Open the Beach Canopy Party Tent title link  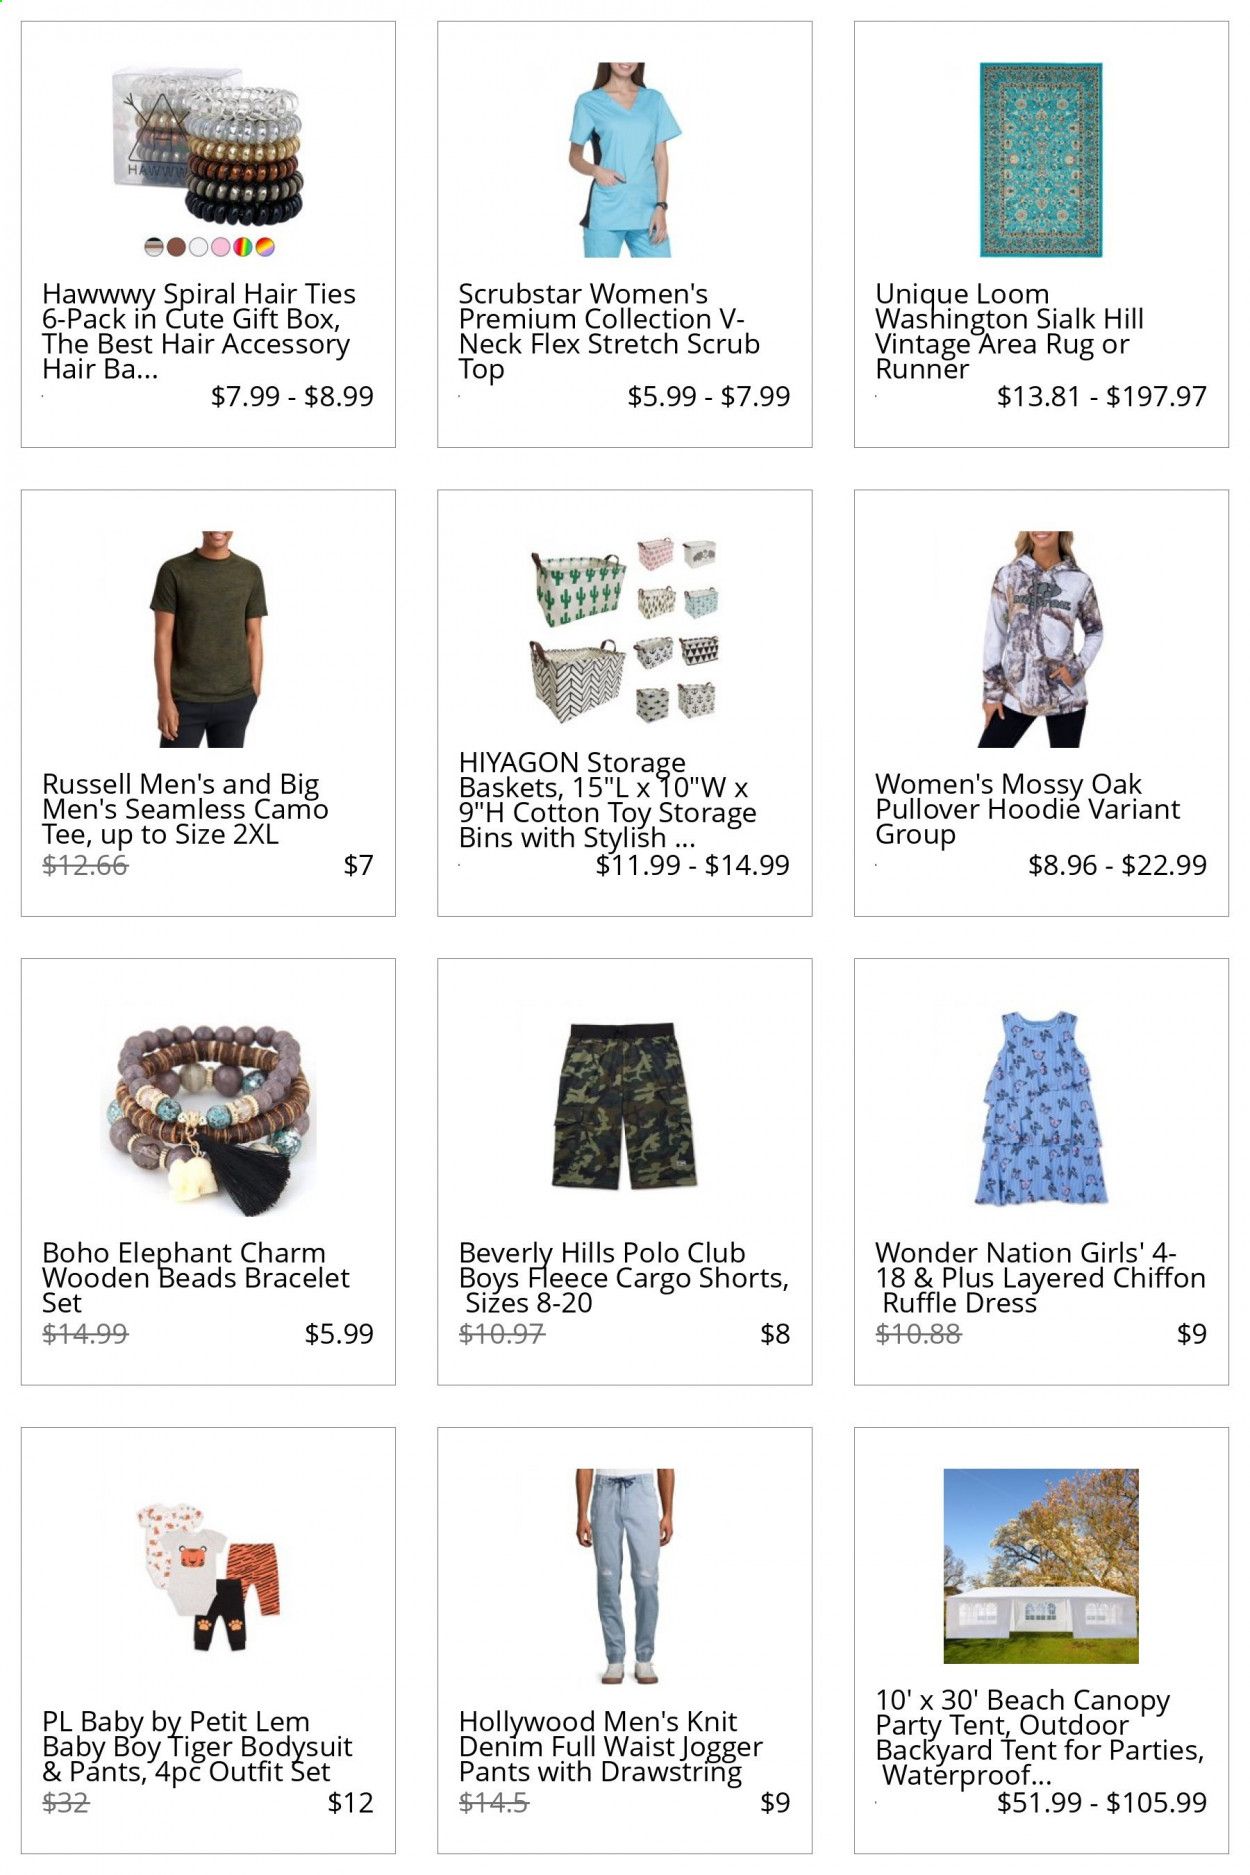click(1040, 1738)
